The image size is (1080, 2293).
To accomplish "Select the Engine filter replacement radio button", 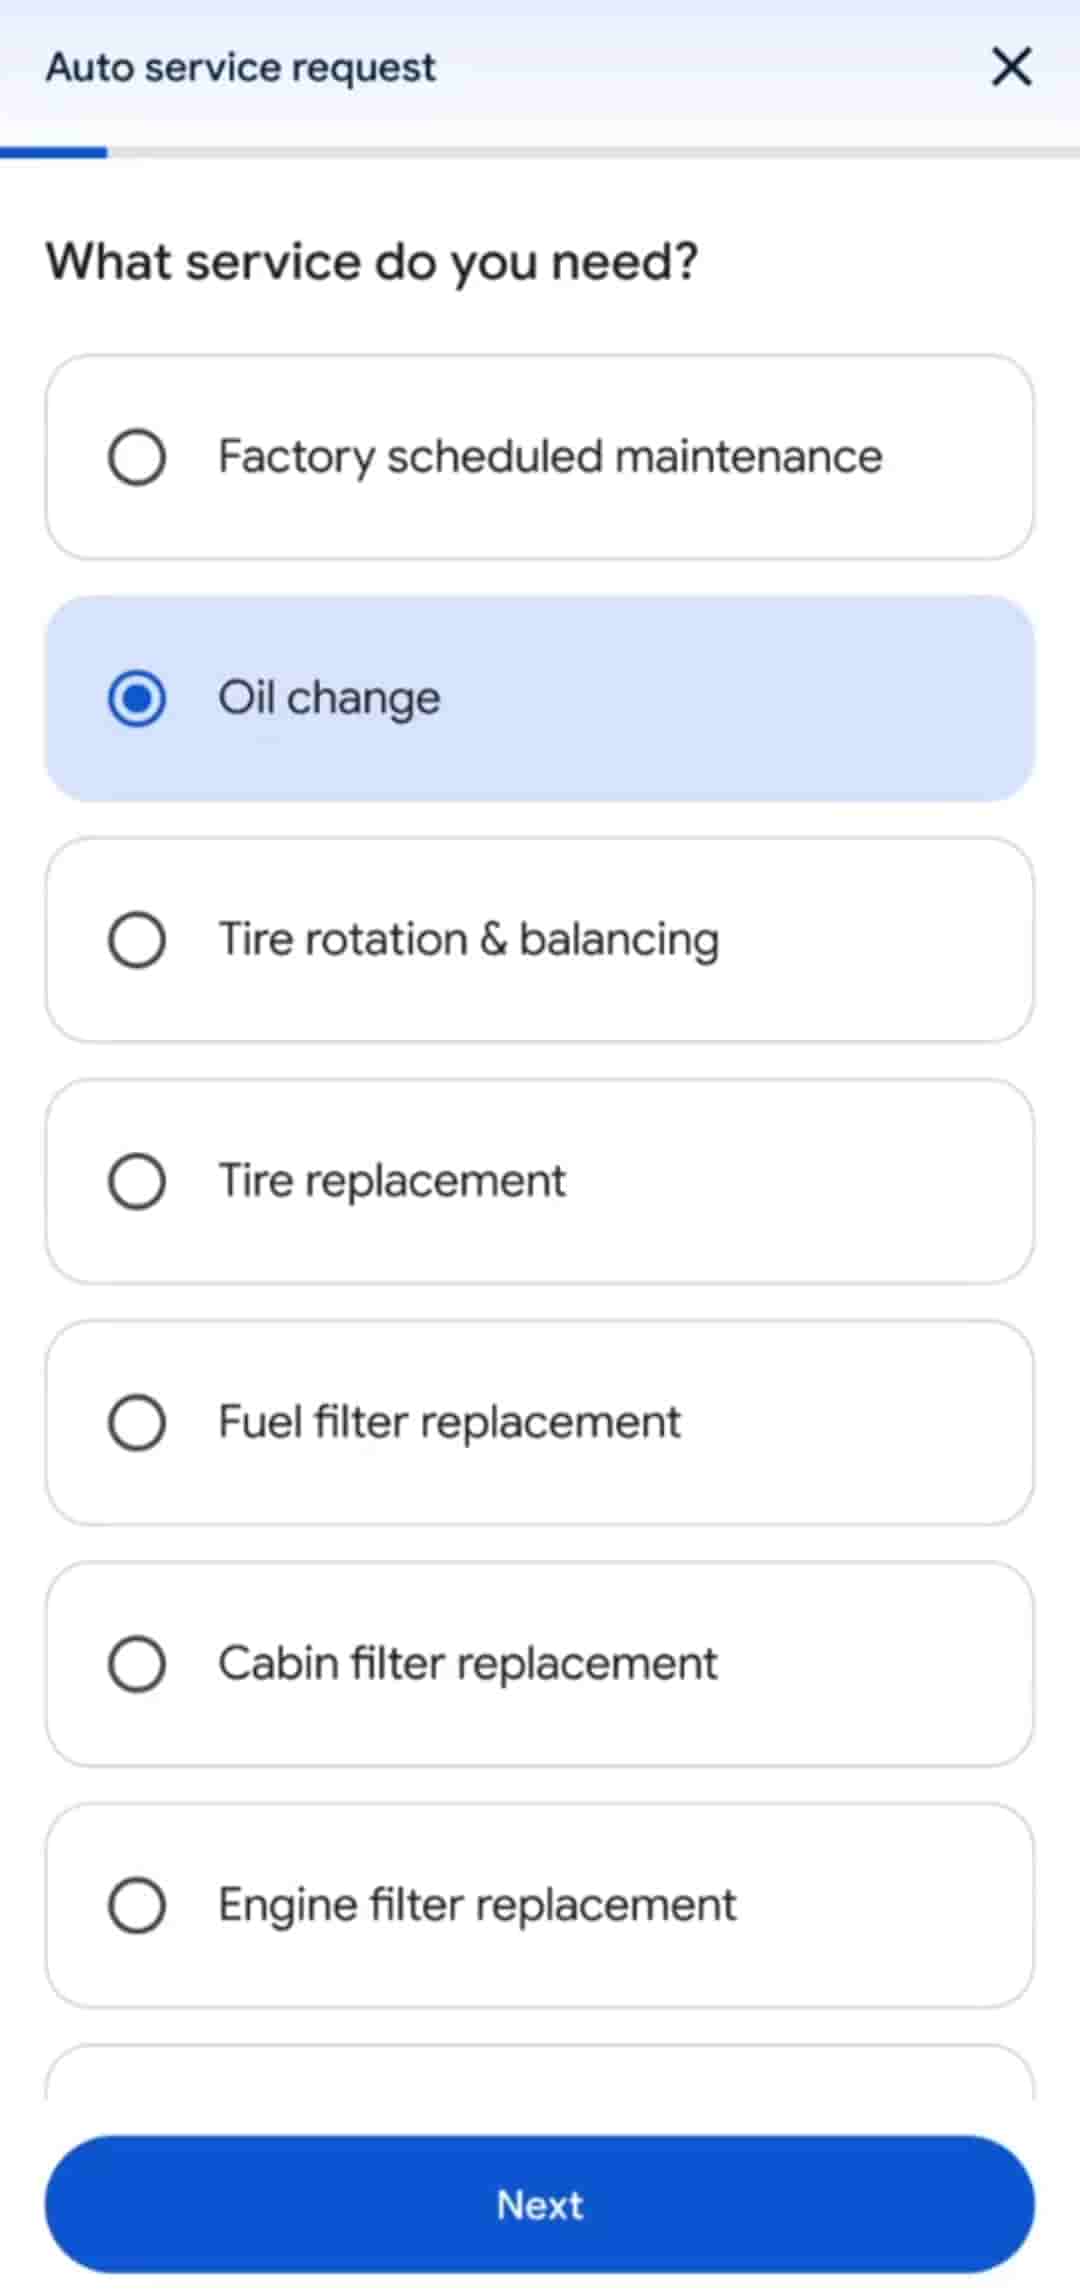I will tap(137, 1905).
